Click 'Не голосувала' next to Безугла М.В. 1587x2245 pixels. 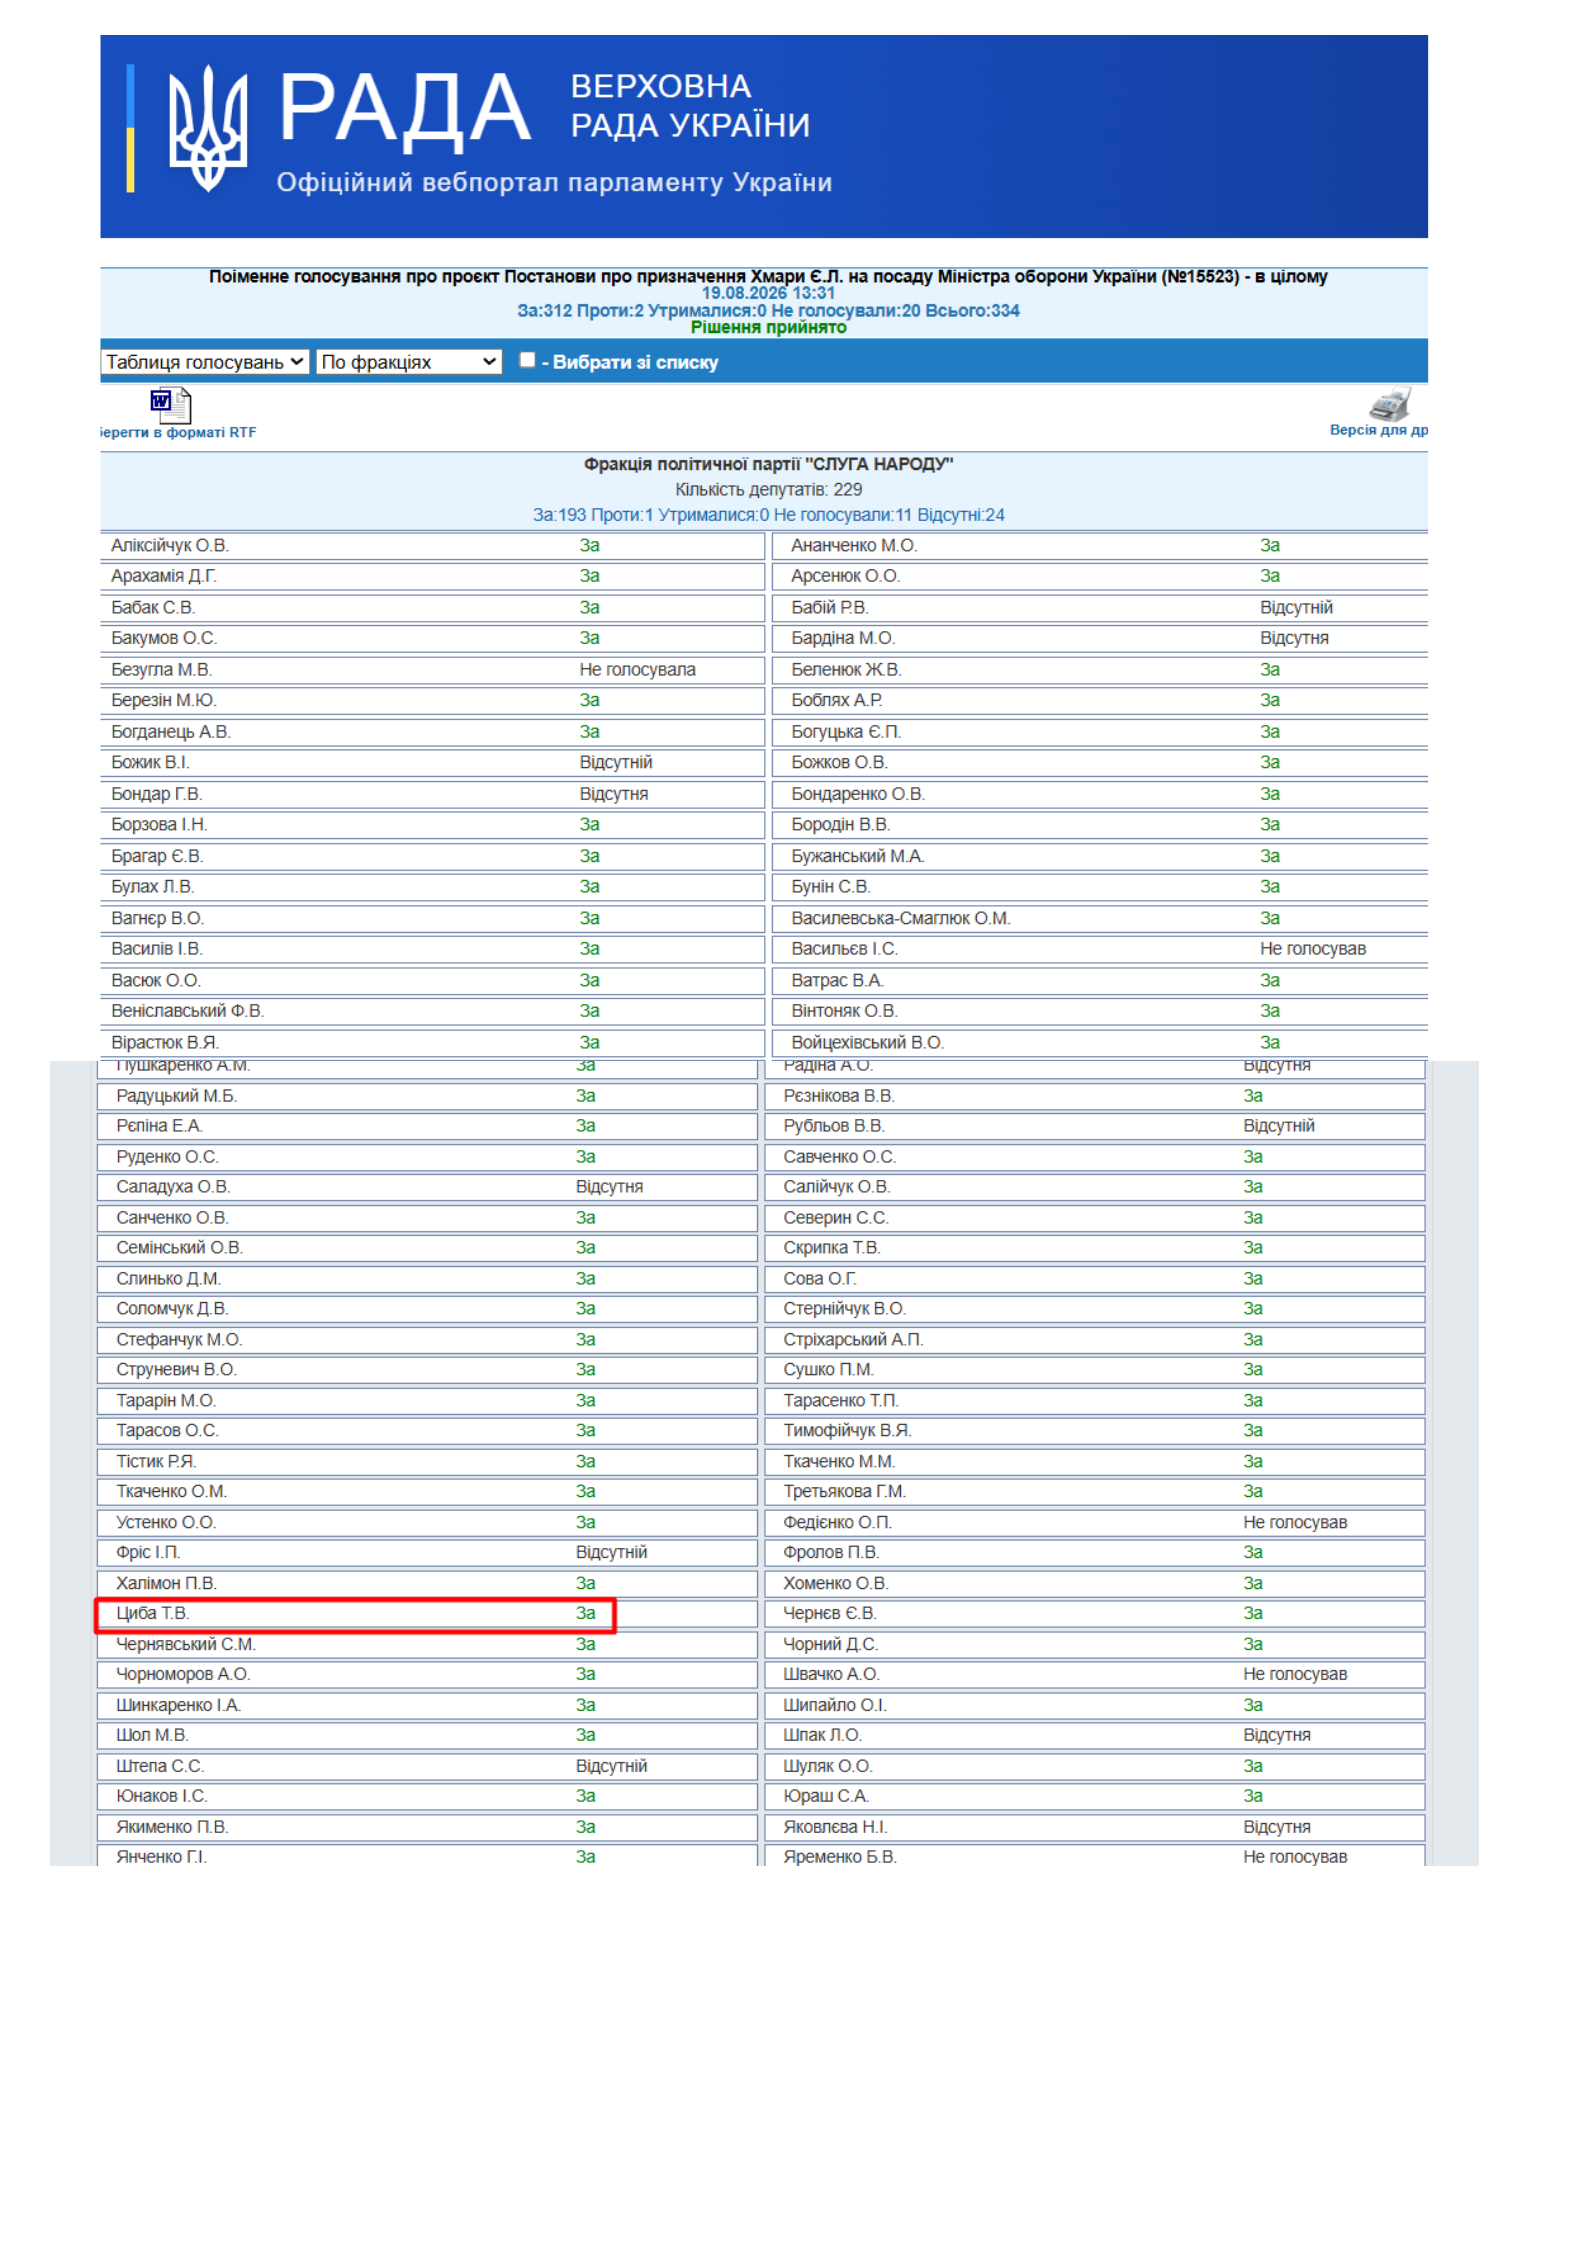pyautogui.click(x=637, y=669)
